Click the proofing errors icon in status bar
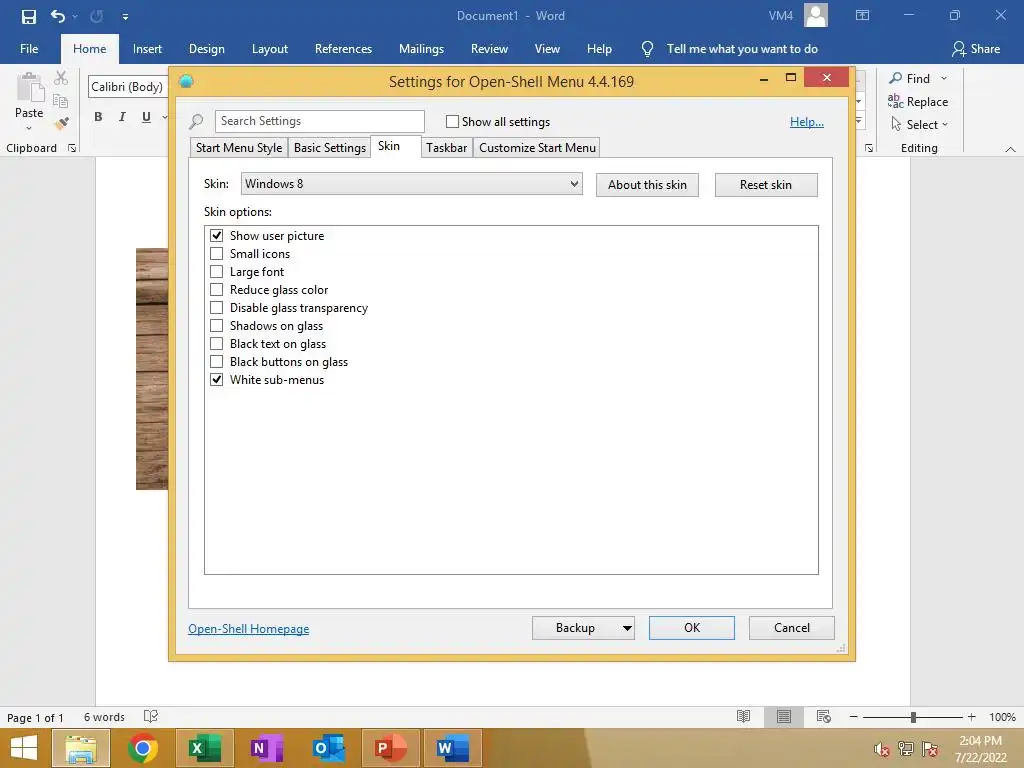This screenshot has width=1024, height=768. click(x=151, y=716)
